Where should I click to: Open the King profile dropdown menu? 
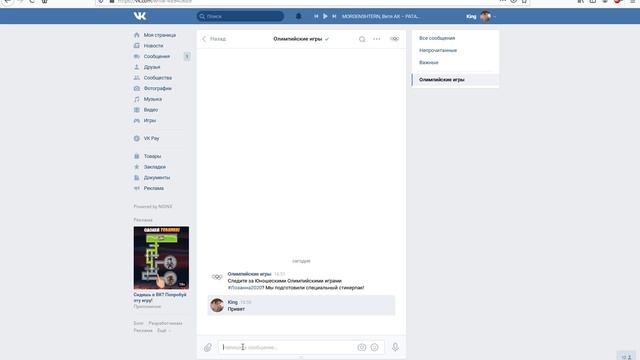481,16
